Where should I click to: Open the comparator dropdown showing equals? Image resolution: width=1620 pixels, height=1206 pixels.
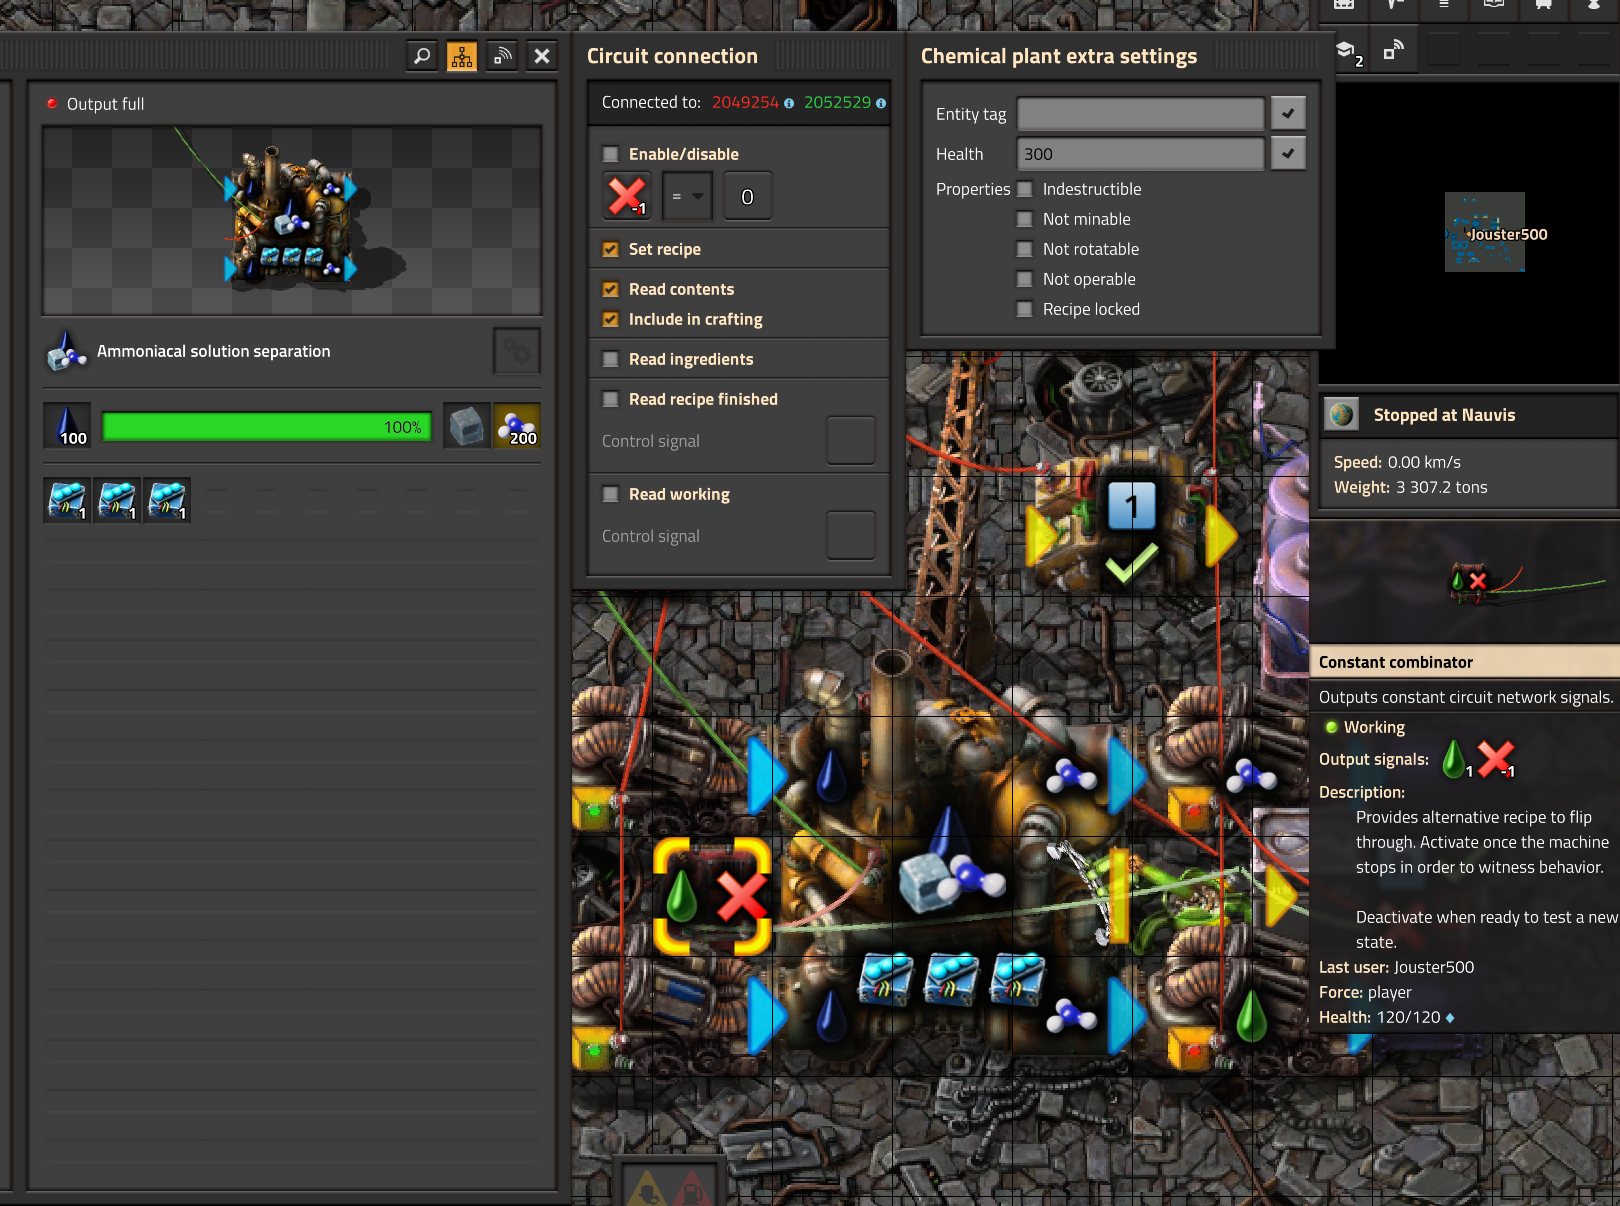(x=687, y=196)
